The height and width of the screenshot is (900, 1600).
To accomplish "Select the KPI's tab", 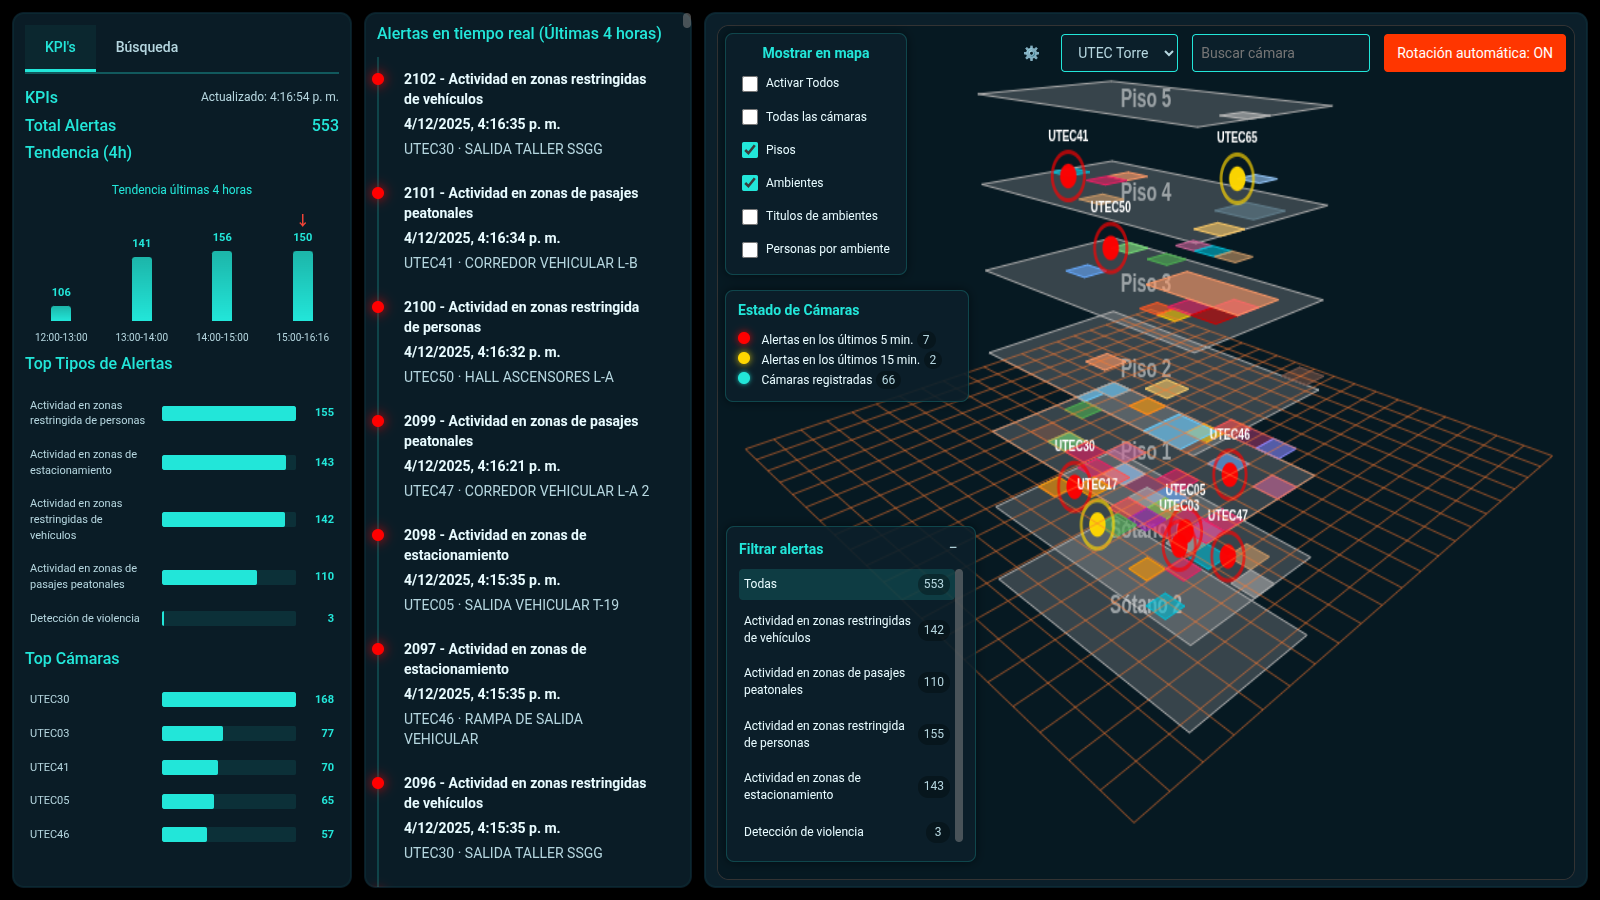I will [60, 47].
